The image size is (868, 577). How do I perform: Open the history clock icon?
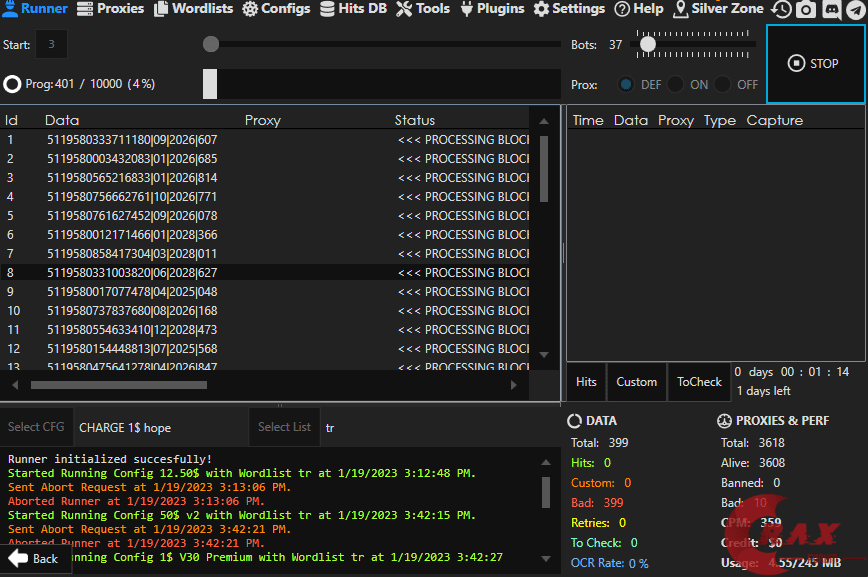781,9
